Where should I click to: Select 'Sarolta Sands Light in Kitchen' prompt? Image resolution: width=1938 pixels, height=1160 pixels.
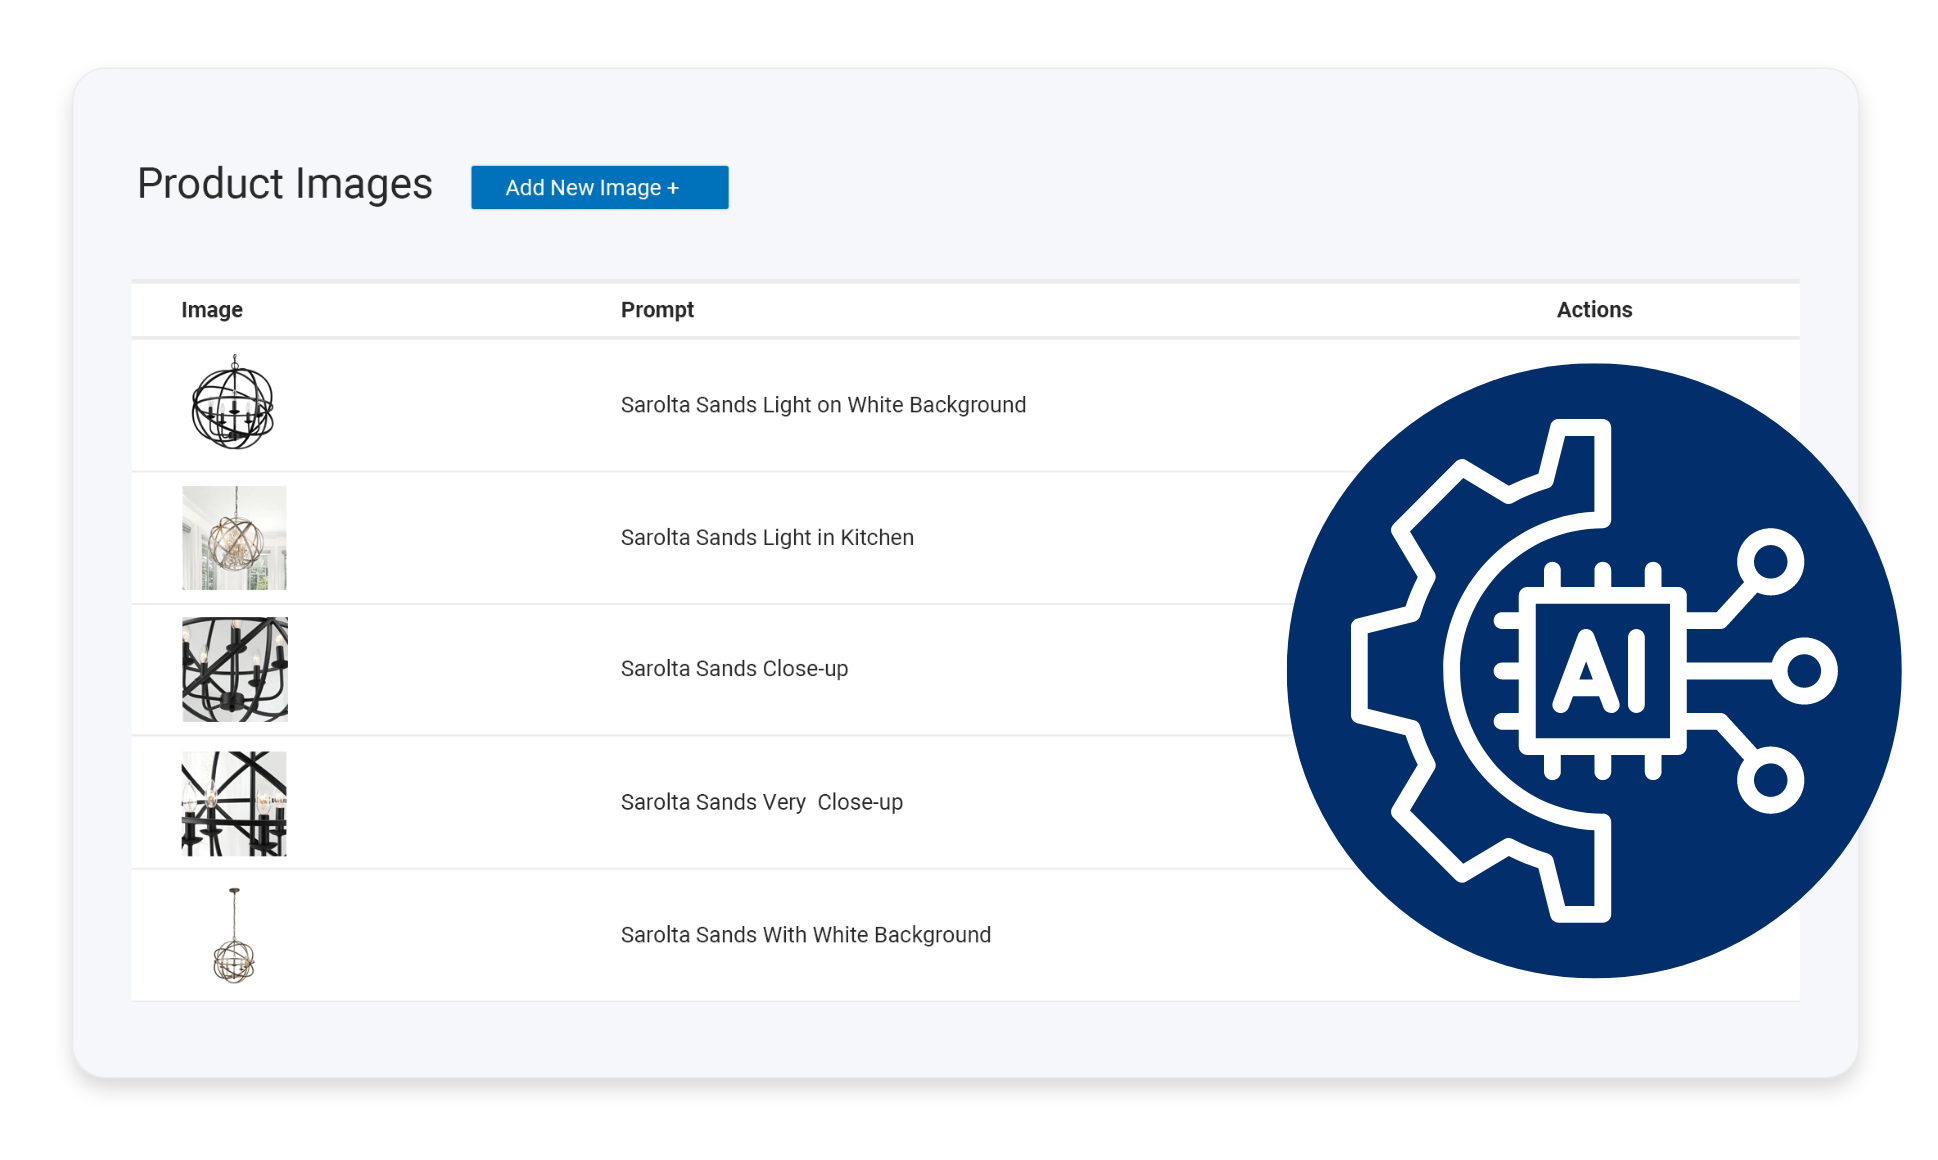(x=767, y=538)
